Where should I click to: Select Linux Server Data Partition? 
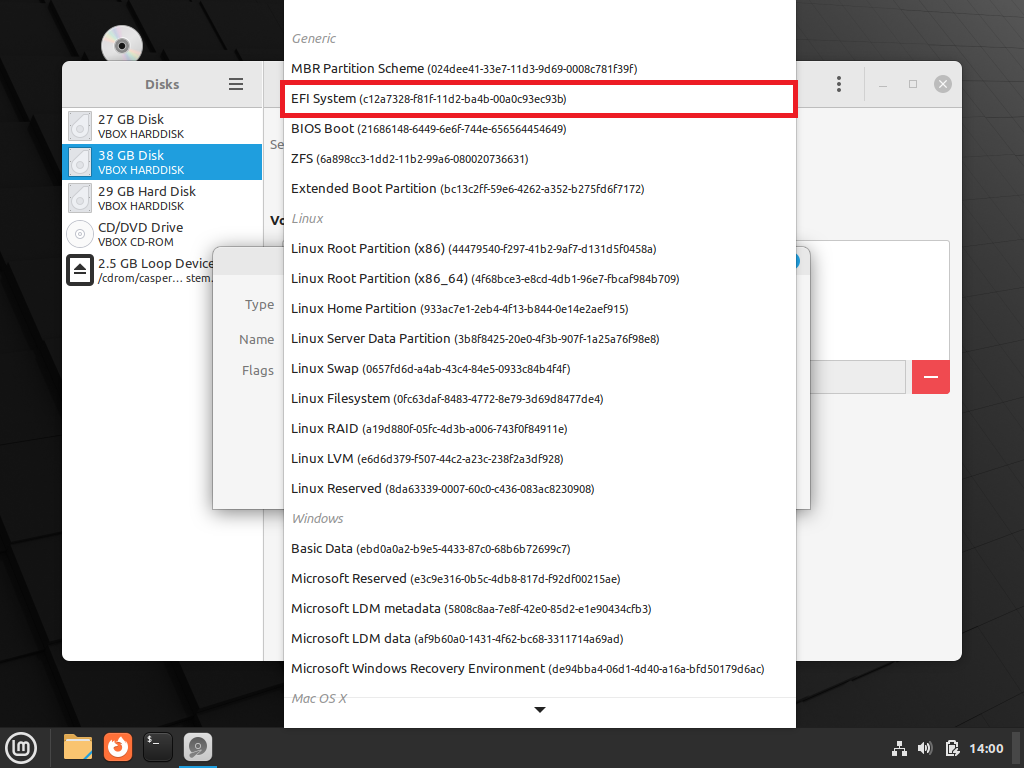539,339
